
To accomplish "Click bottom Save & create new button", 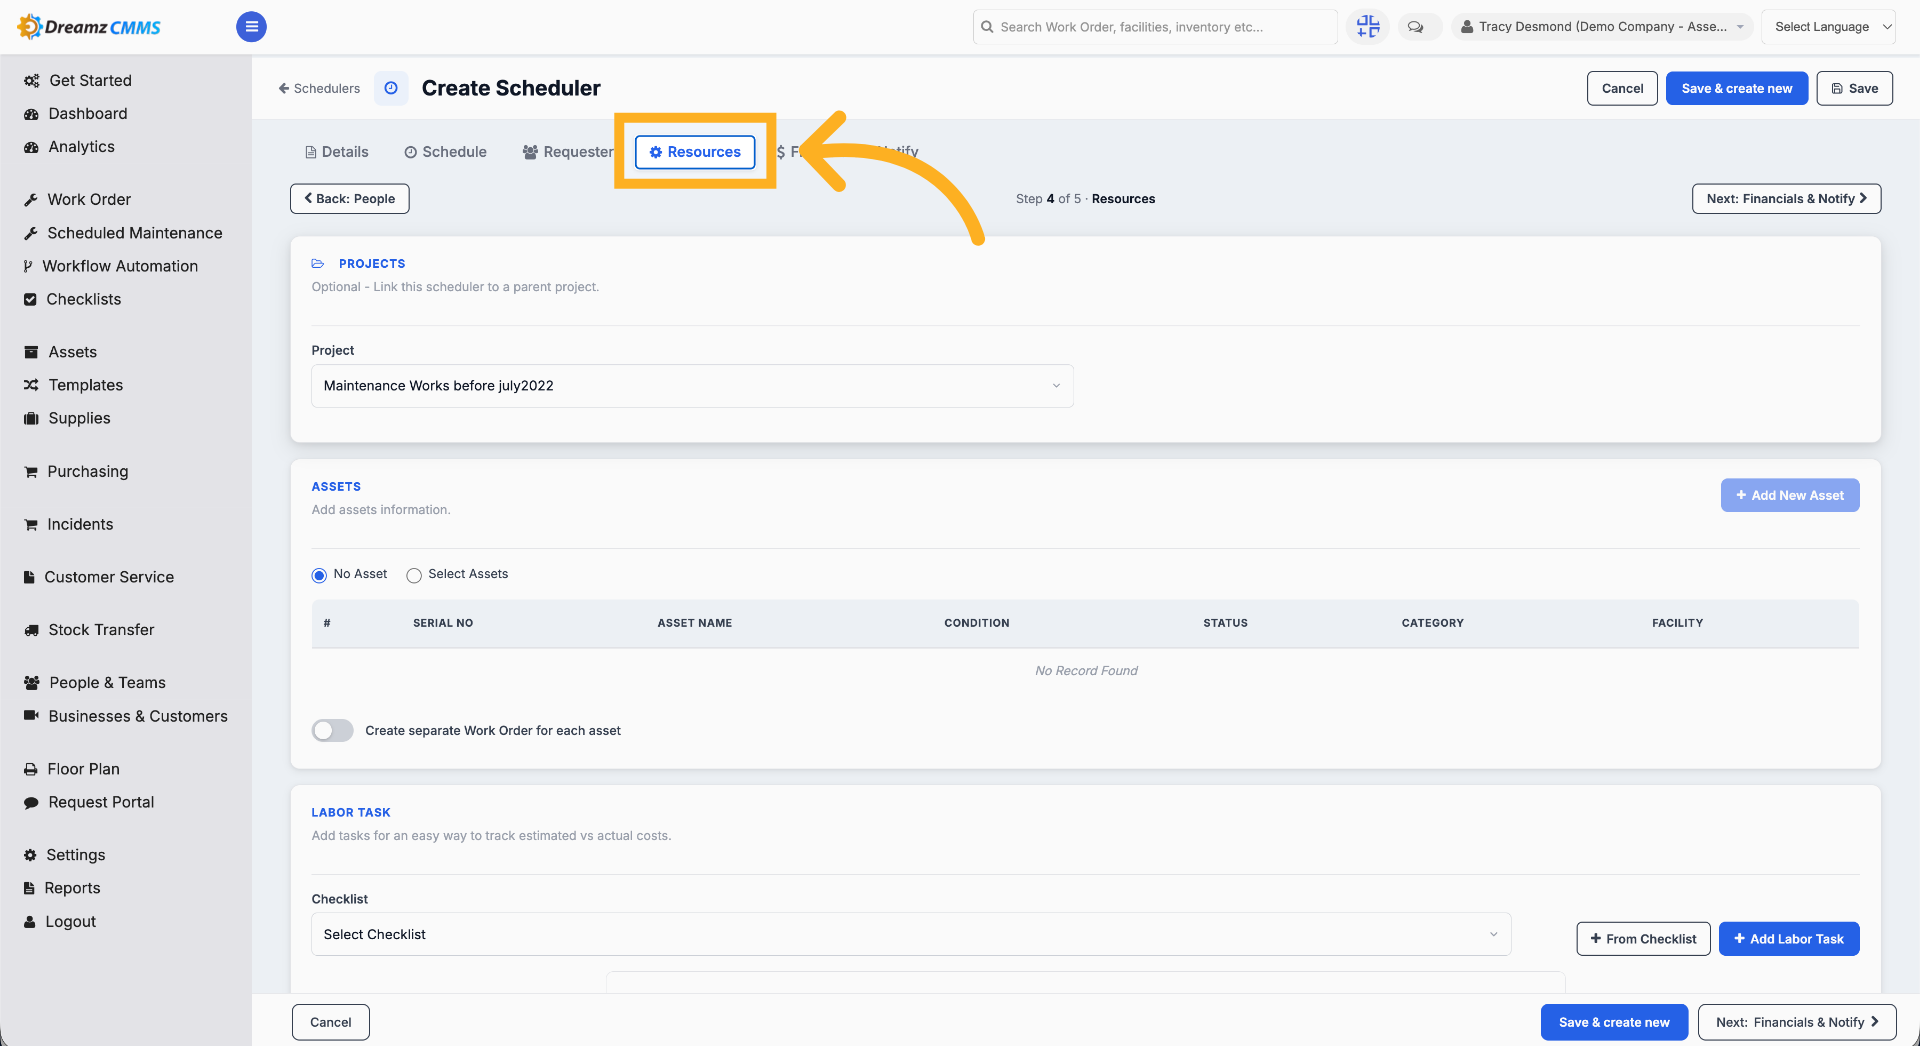I will (1614, 1022).
